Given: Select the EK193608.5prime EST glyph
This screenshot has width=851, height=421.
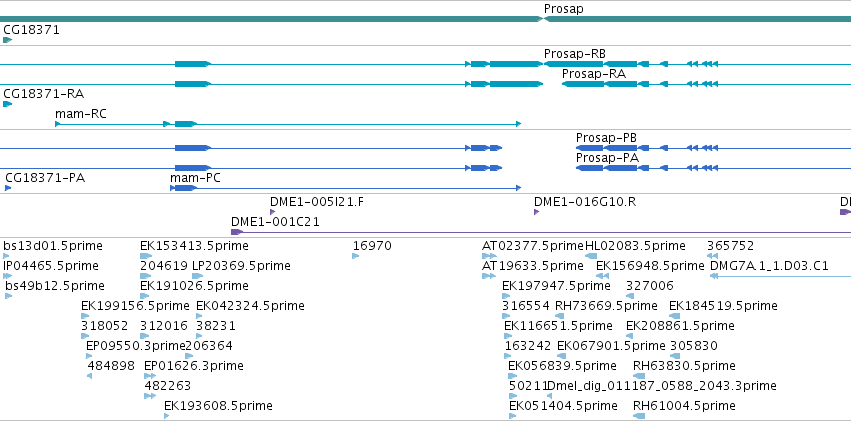Looking at the screenshot, I should pos(167,416).
